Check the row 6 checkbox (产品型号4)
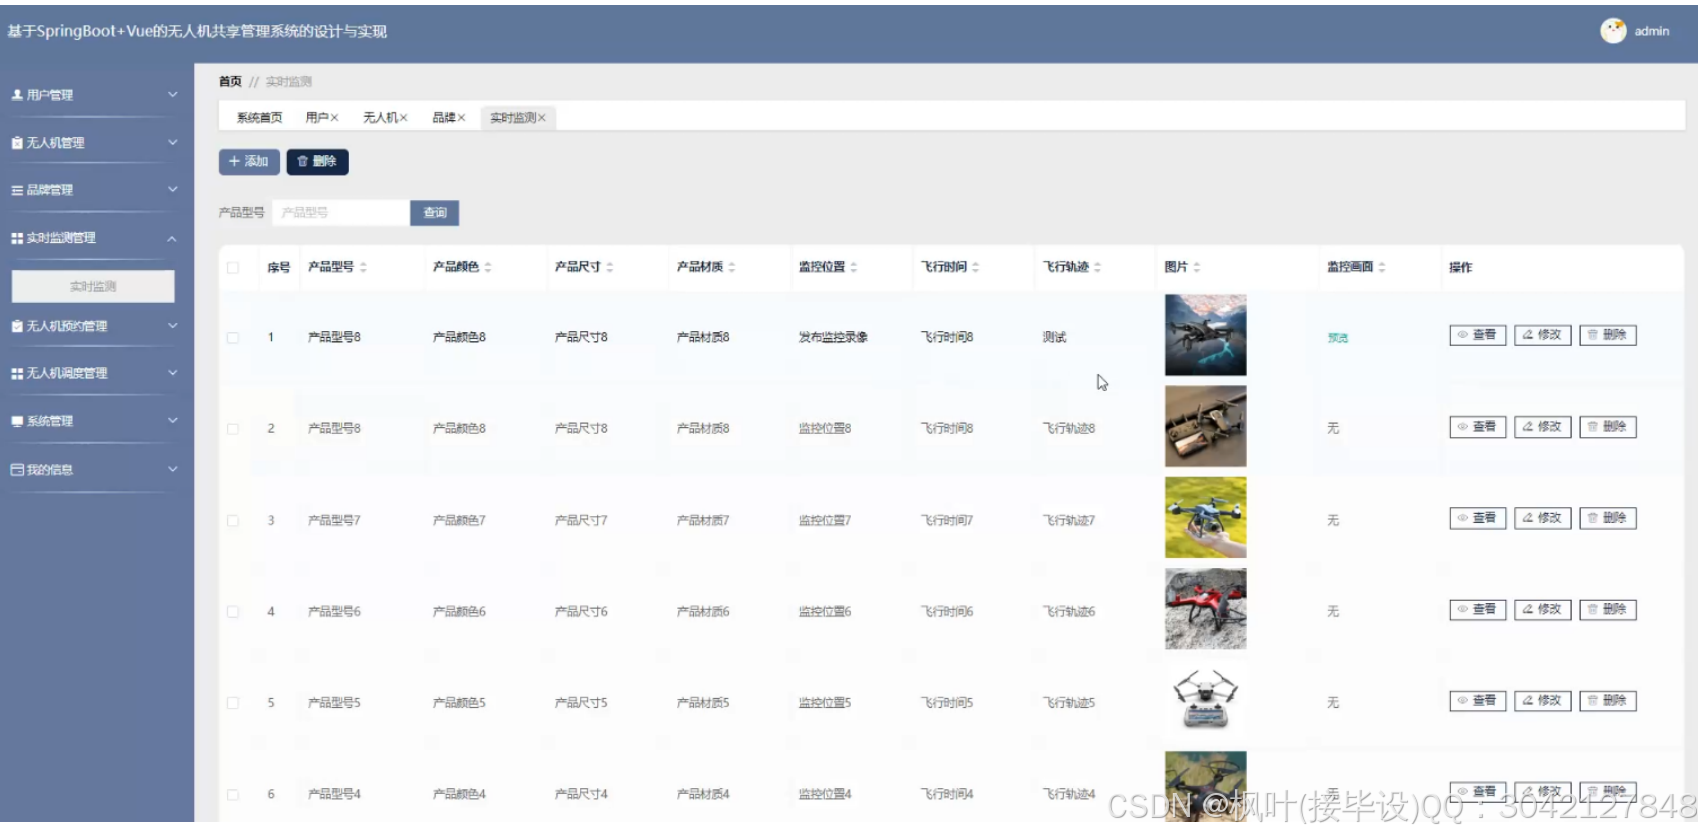This screenshot has width=1701, height=836. [x=233, y=795]
